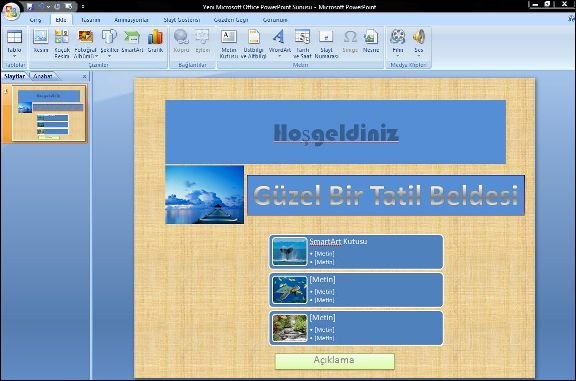576x381 pixels.
Task: Open the Tasarım ribbon tab
Action: (x=90, y=20)
